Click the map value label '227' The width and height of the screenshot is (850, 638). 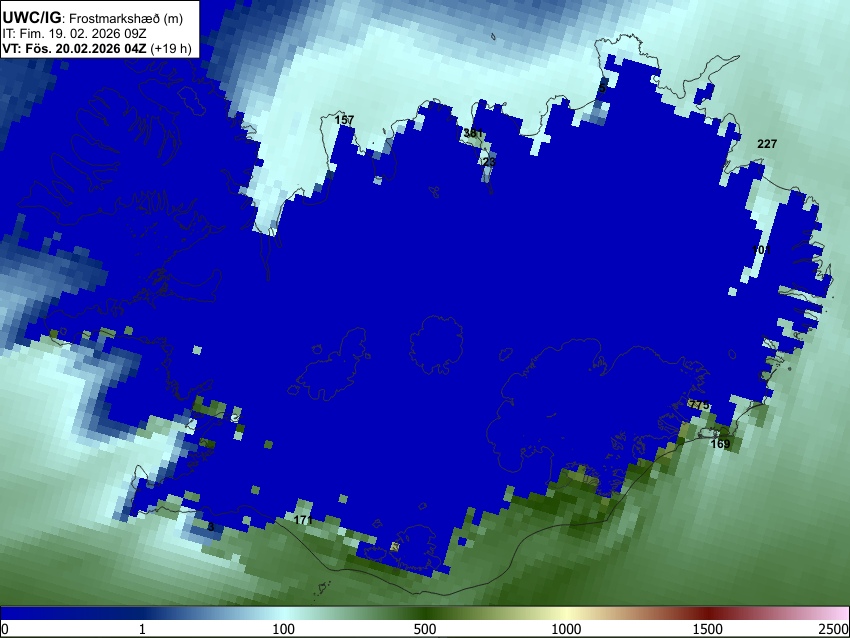point(767,144)
